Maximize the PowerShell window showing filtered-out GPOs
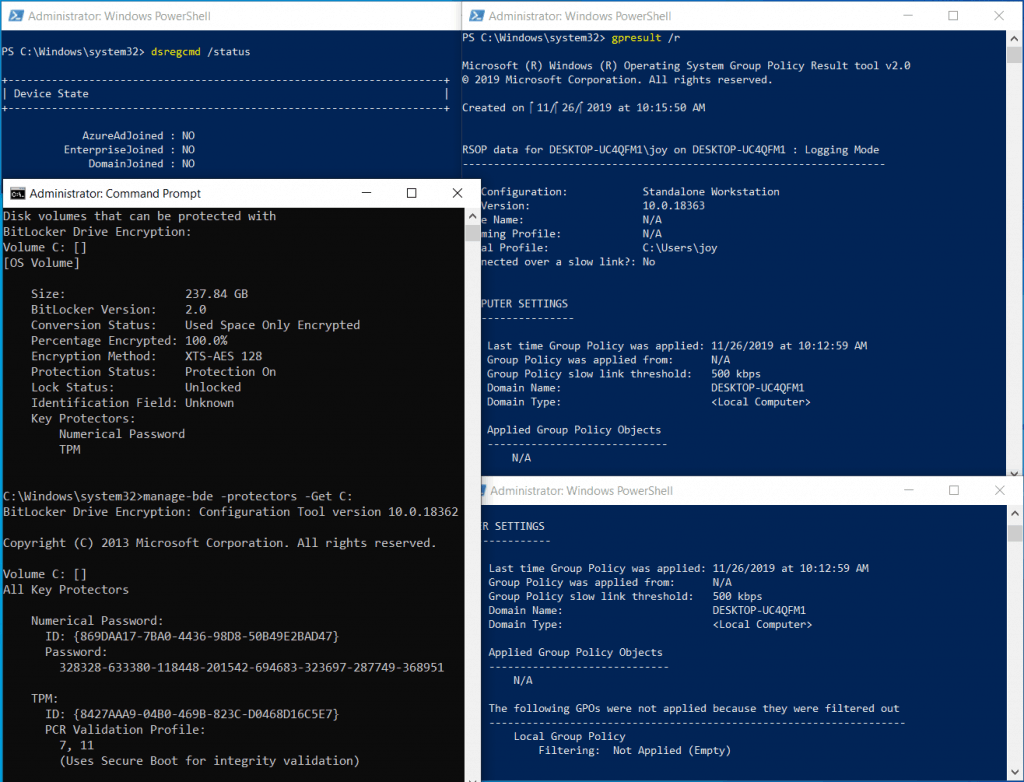The height and width of the screenshot is (782, 1024). point(953,490)
